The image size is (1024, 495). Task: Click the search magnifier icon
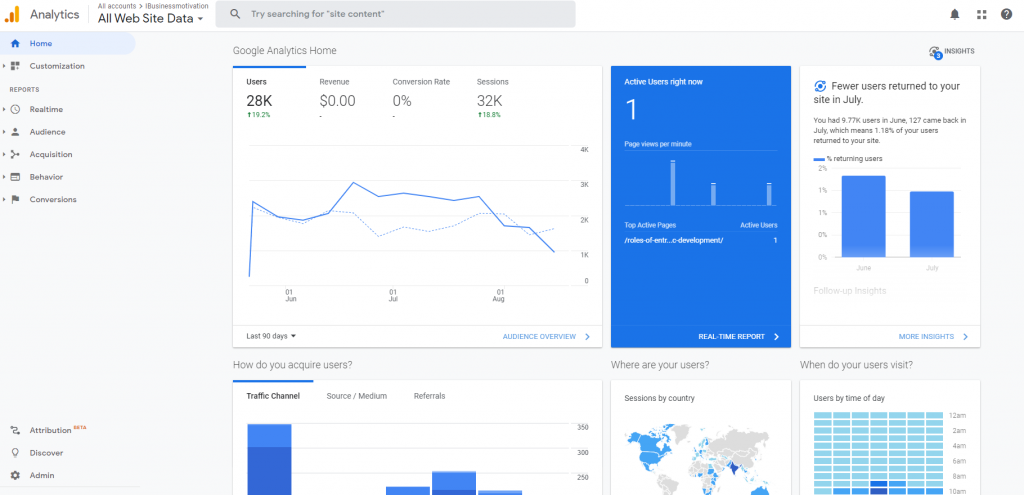(x=235, y=14)
